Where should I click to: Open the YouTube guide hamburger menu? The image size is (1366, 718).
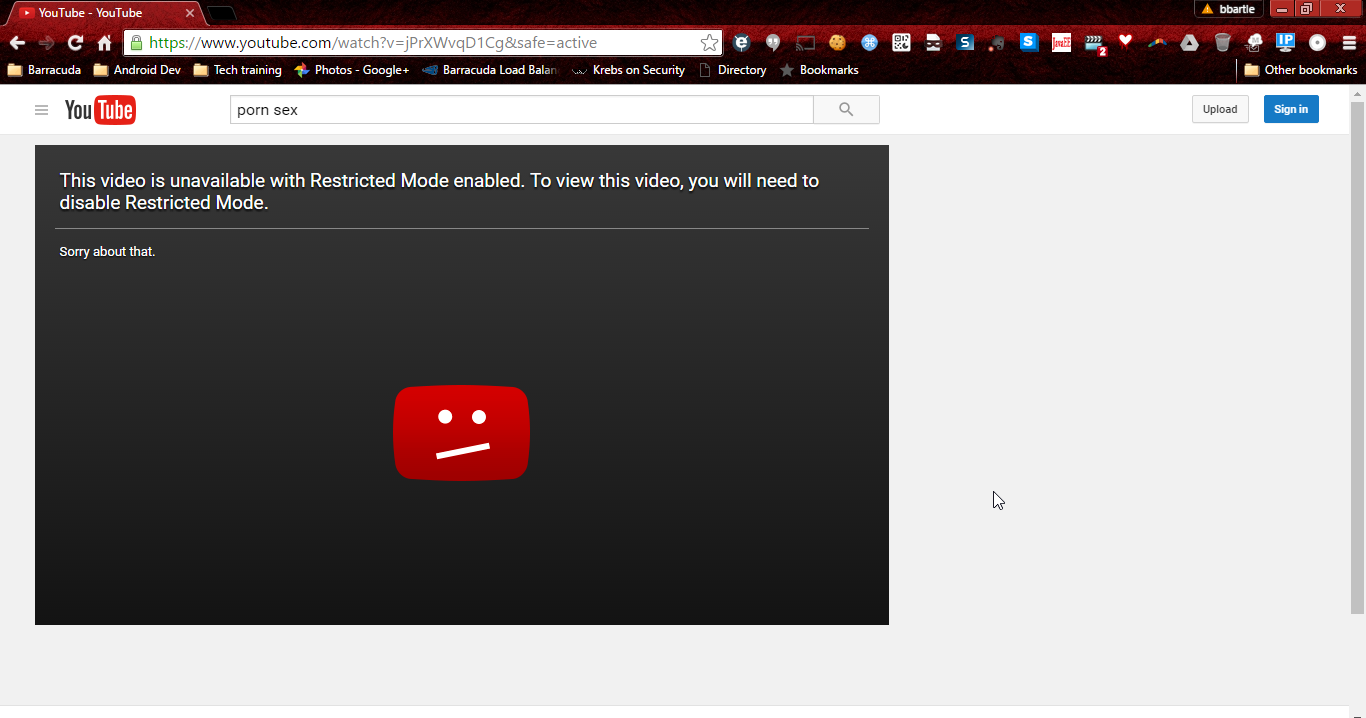[x=41, y=110]
